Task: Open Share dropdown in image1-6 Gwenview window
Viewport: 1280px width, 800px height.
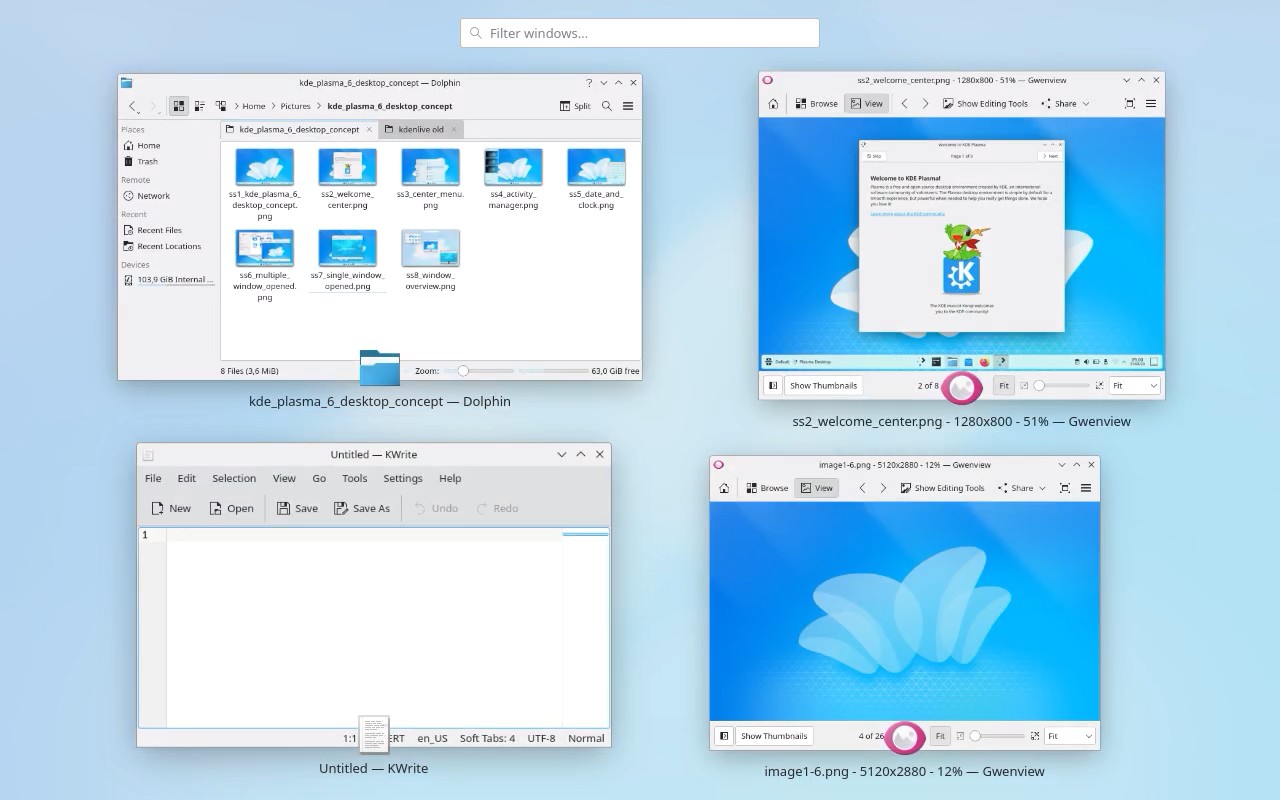Action: click(x=1022, y=488)
